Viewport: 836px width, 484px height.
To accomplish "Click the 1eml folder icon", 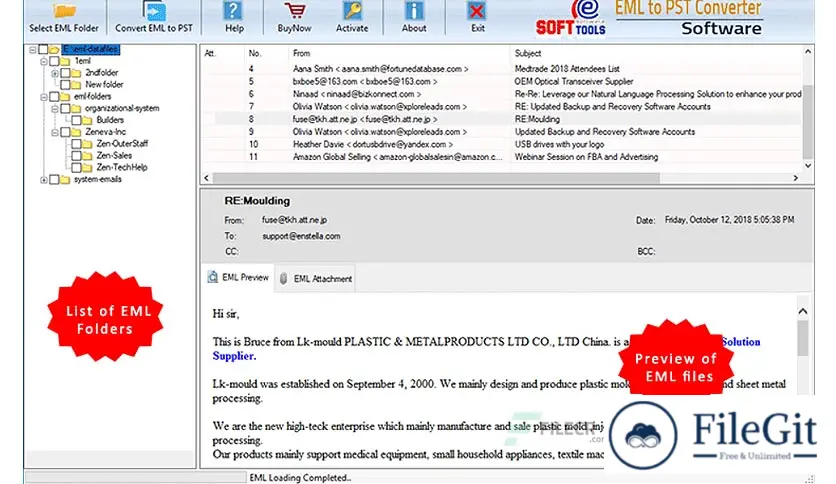I will pos(66,61).
